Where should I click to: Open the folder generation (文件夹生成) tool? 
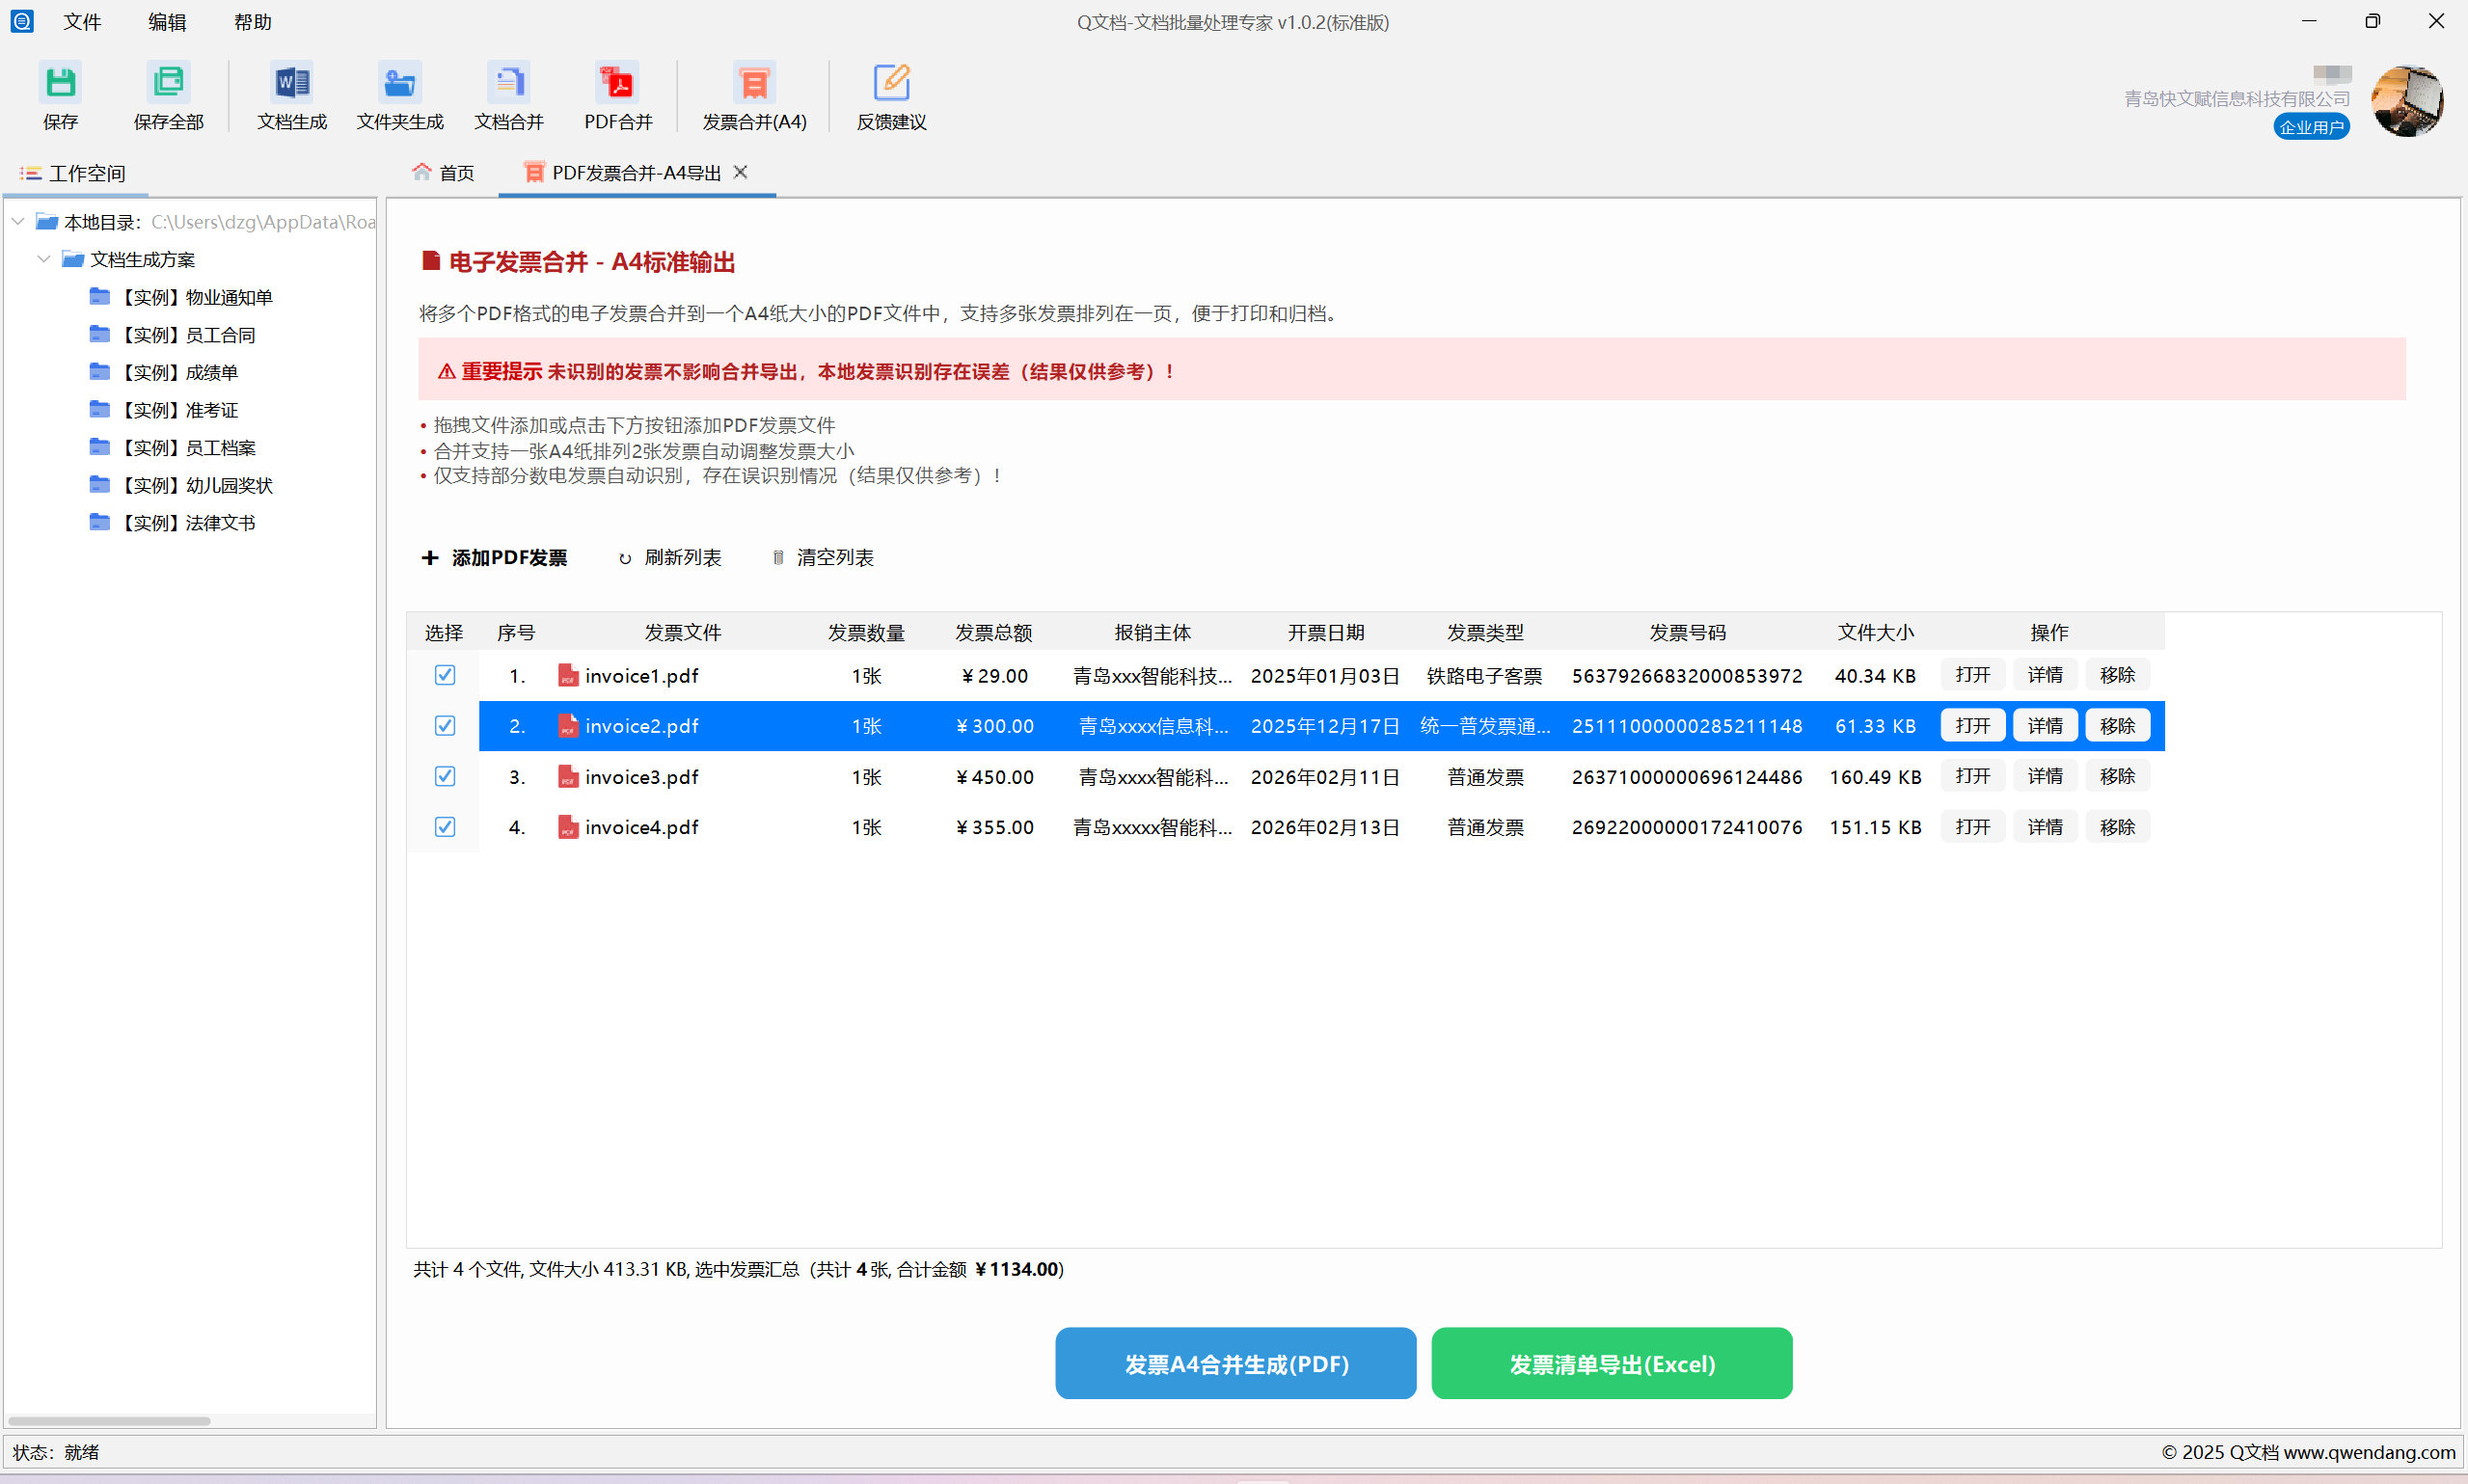399,84
